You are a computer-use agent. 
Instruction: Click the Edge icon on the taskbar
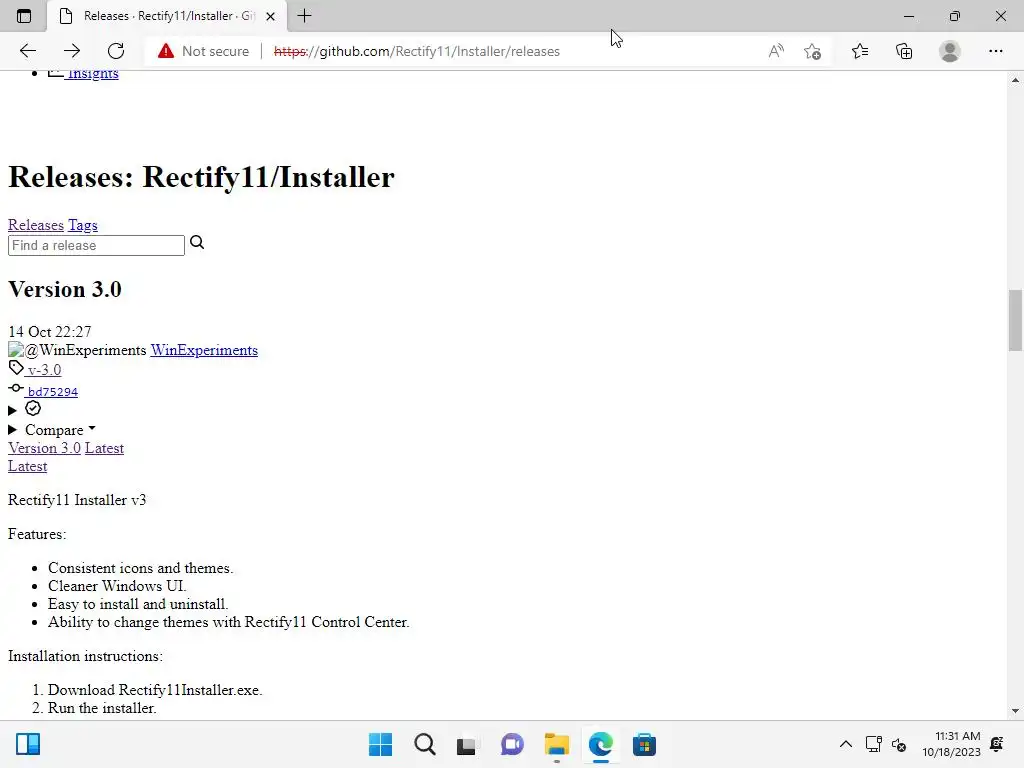[601, 744]
